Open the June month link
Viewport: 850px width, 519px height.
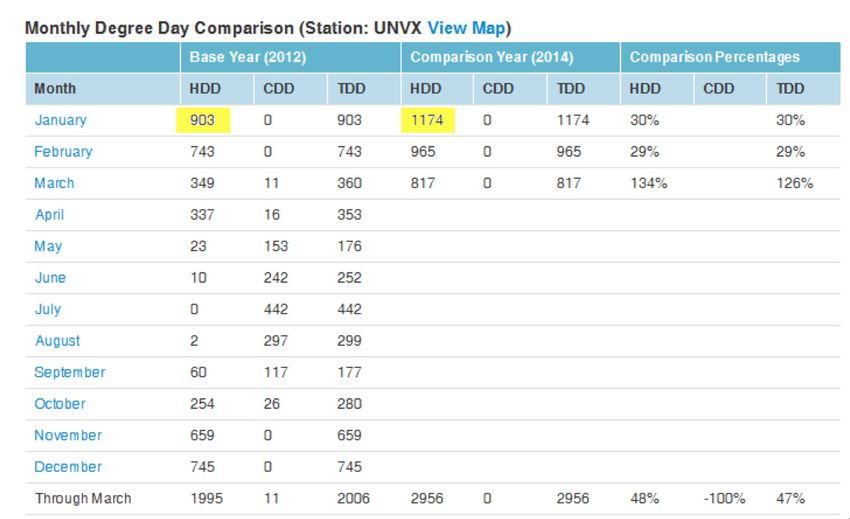click(x=50, y=278)
